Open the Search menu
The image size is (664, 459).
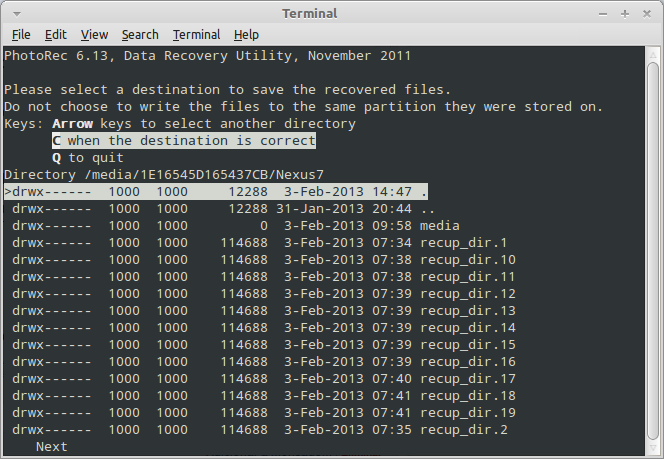pyautogui.click(x=140, y=35)
